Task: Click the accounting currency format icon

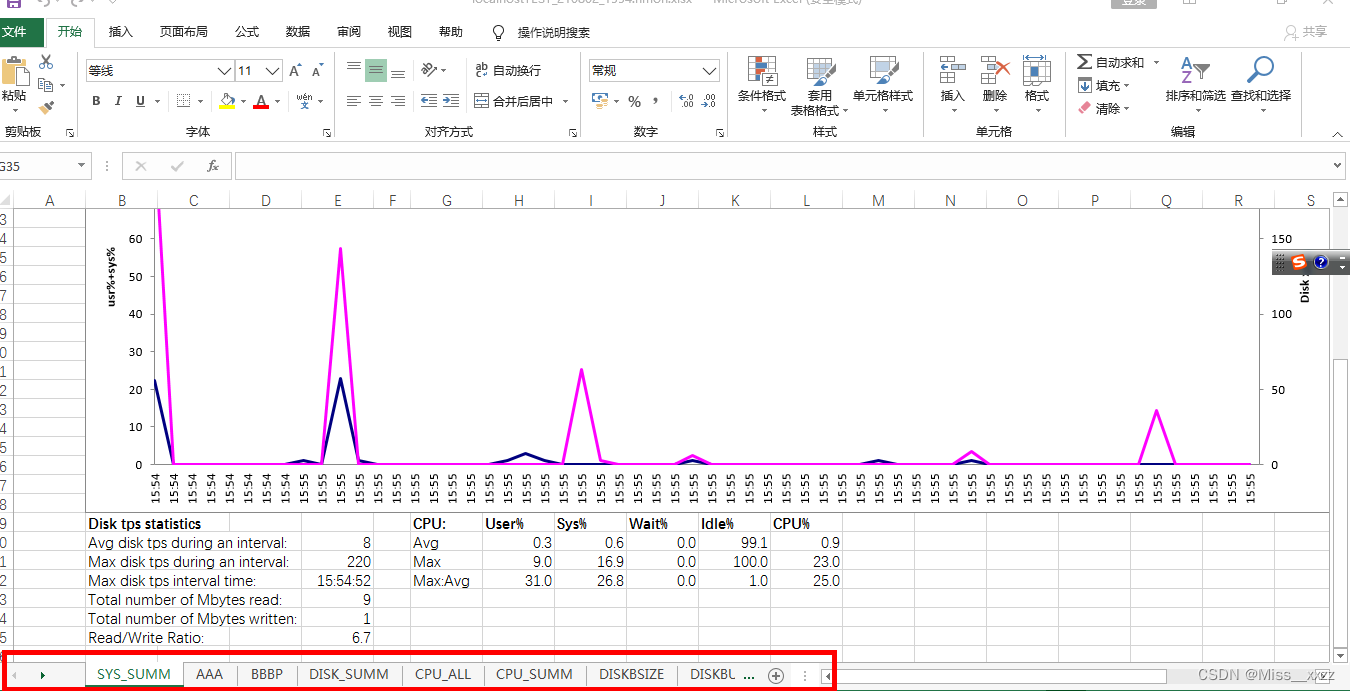Action: 600,101
